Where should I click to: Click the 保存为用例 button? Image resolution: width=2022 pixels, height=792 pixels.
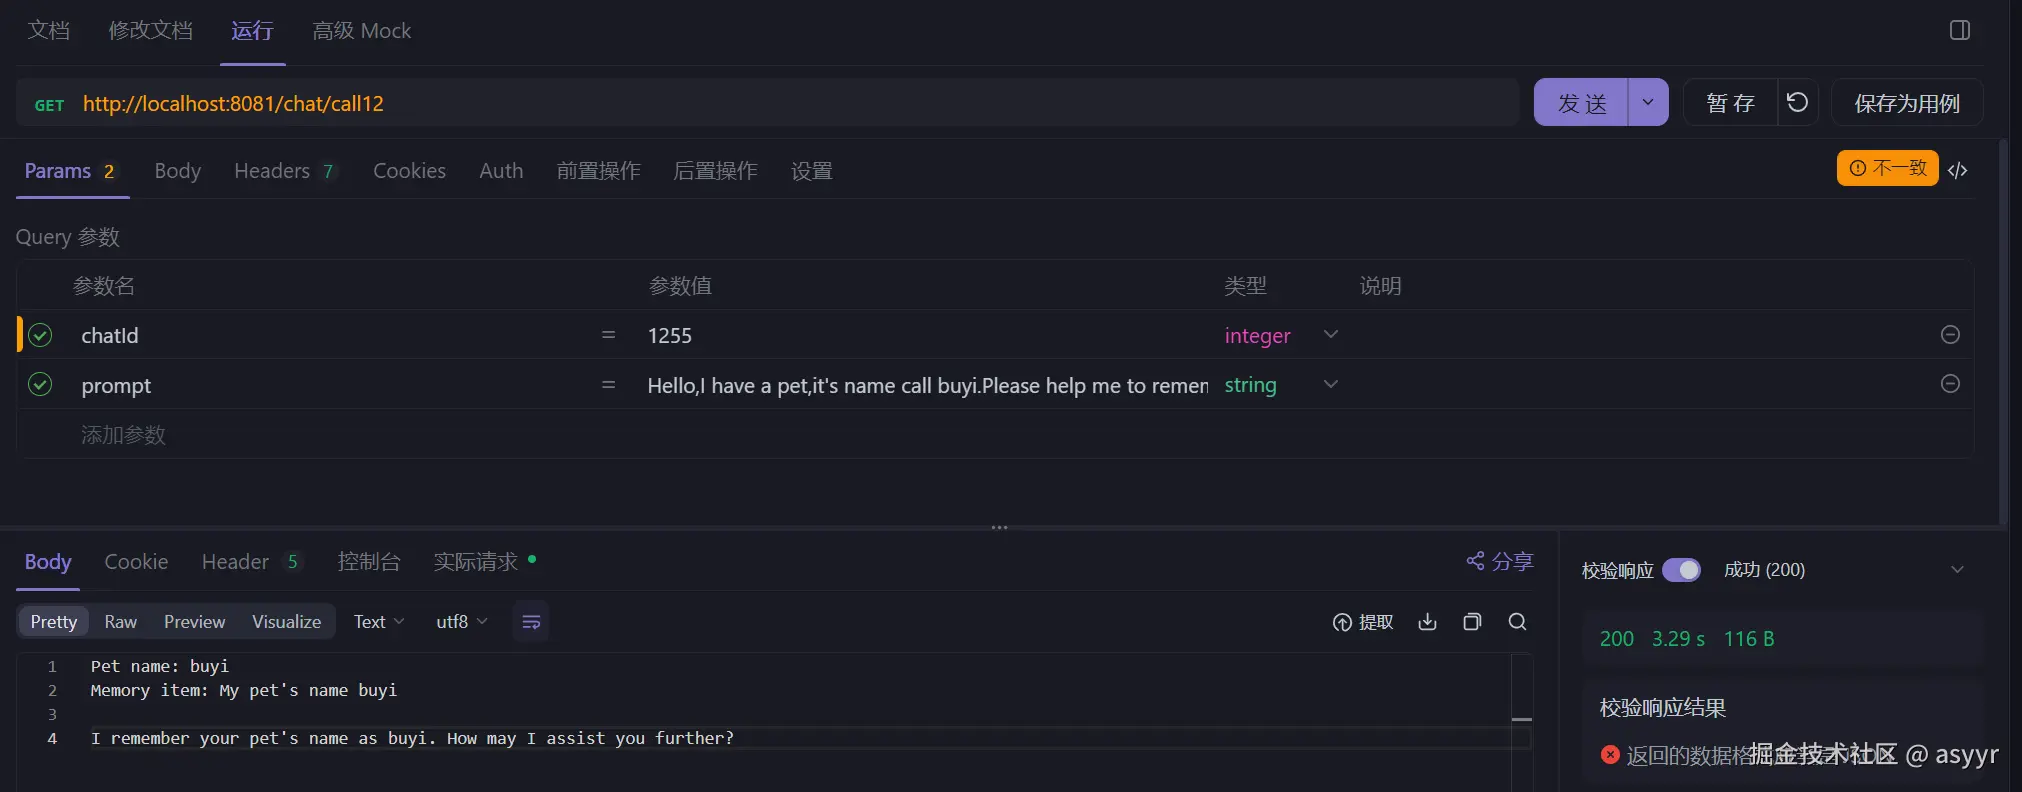[1906, 103]
